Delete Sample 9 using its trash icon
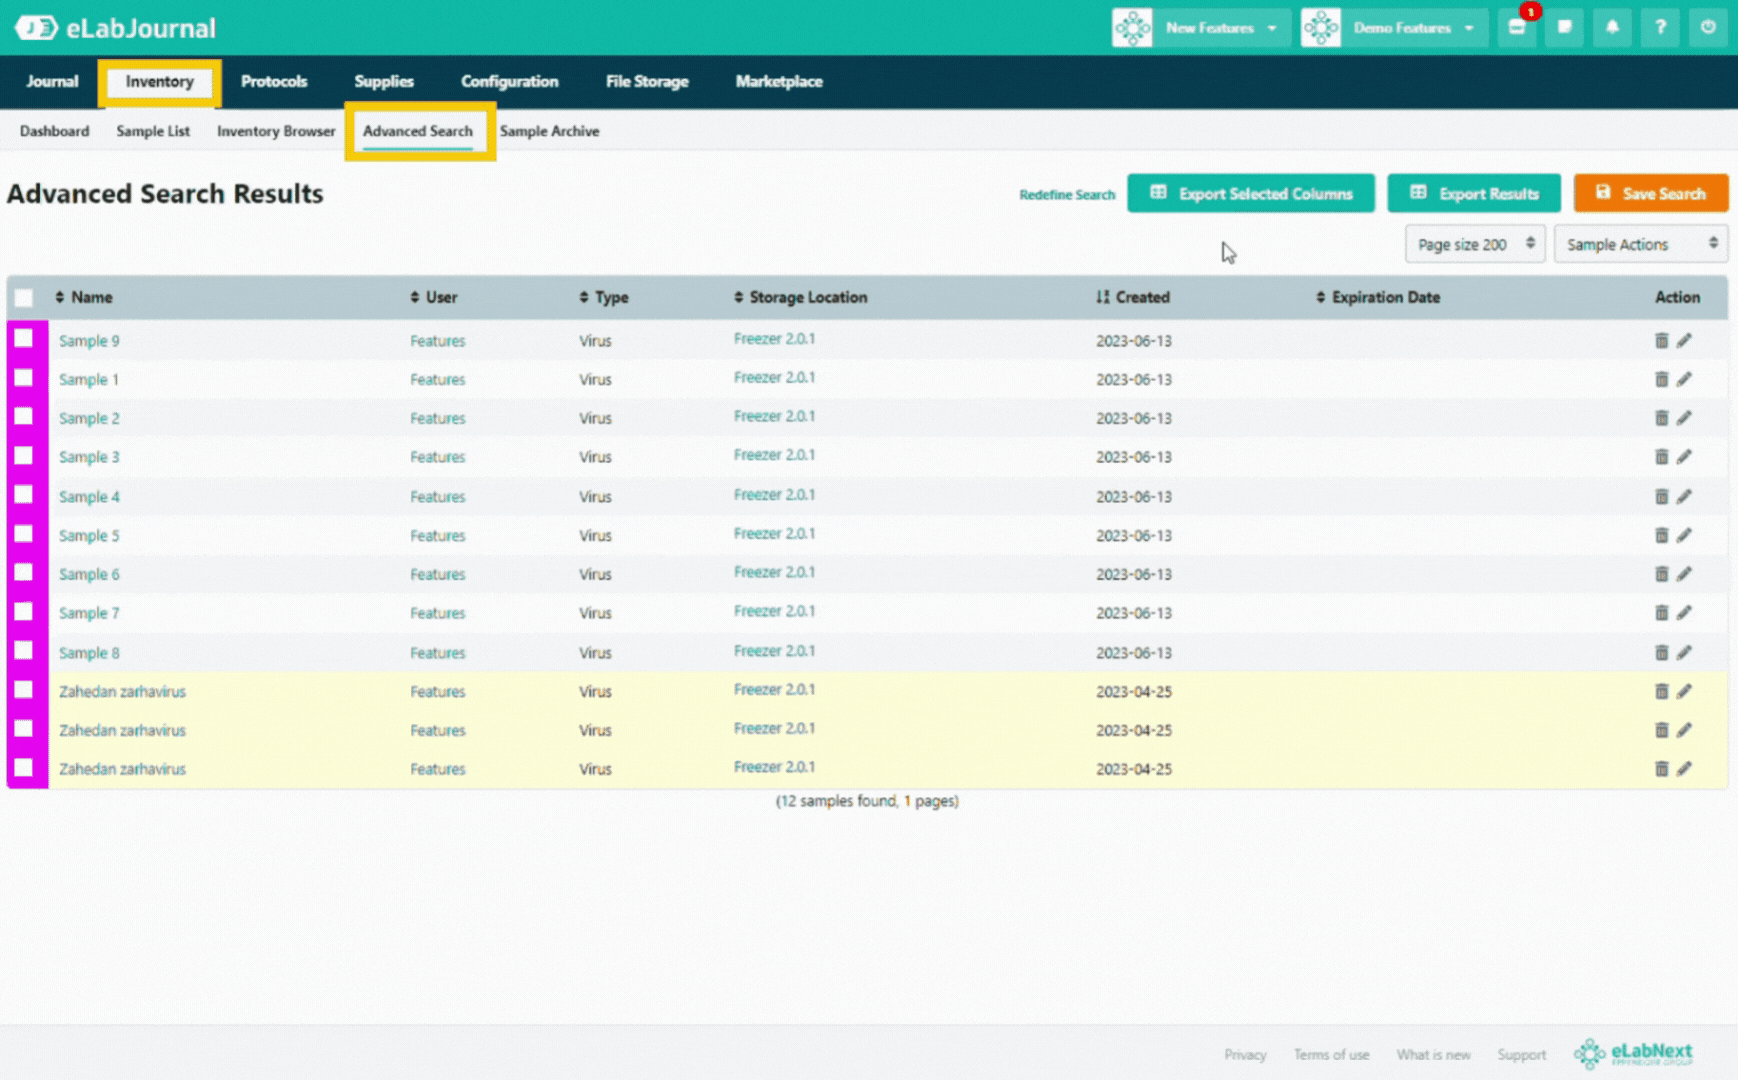 [x=1661, y=341]
